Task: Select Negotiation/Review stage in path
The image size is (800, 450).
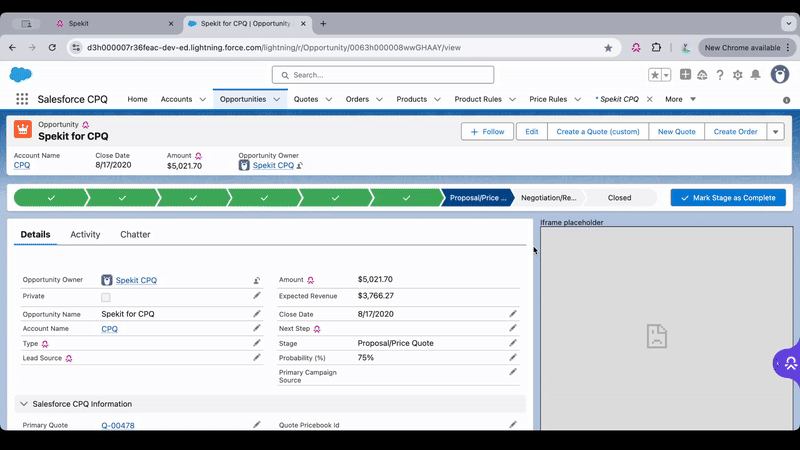Action: pyautogui.click(x=548, y=197)
